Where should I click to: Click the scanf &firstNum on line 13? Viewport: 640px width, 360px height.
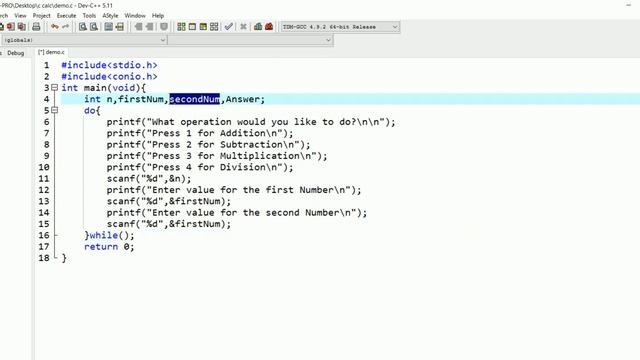click(169, 201)
